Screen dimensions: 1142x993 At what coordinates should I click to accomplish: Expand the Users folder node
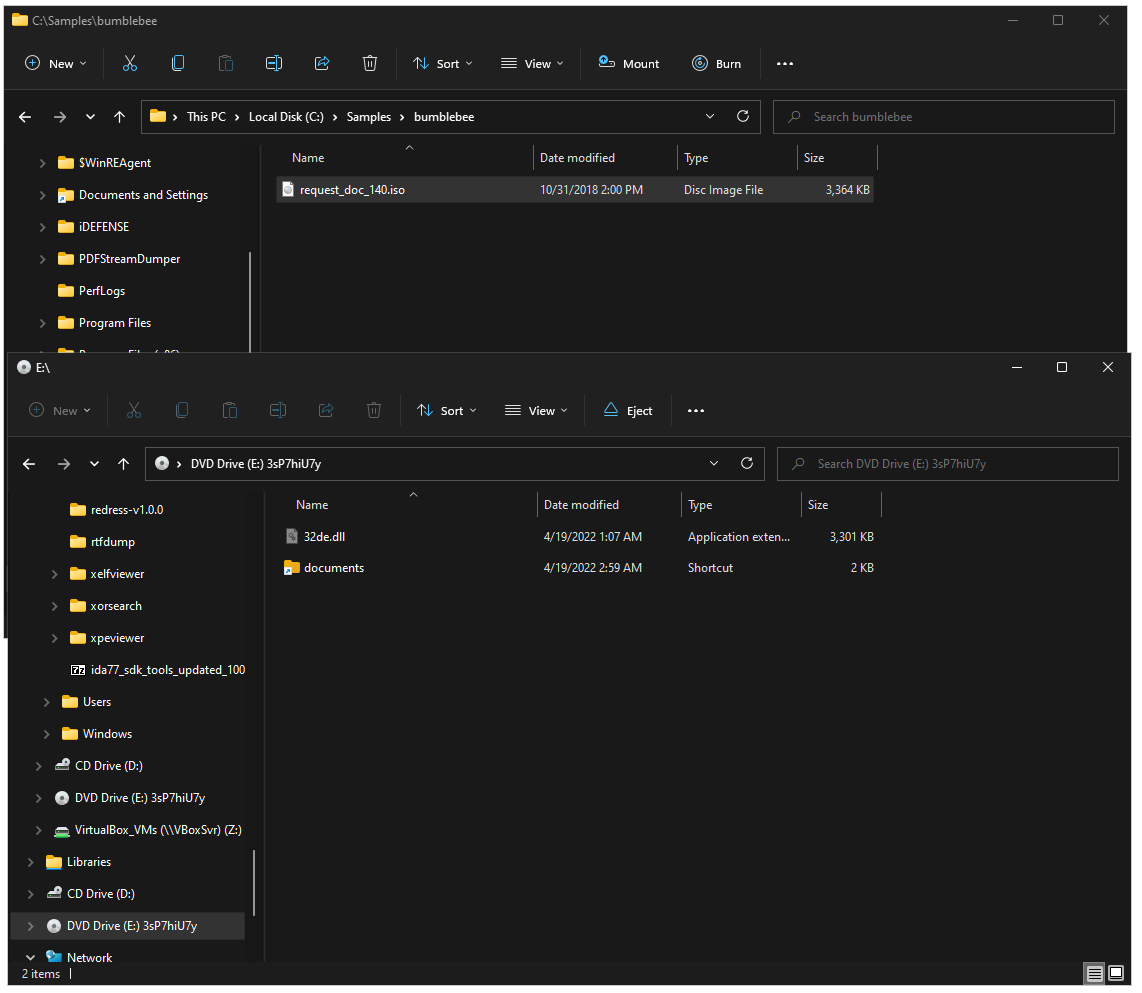47,702
